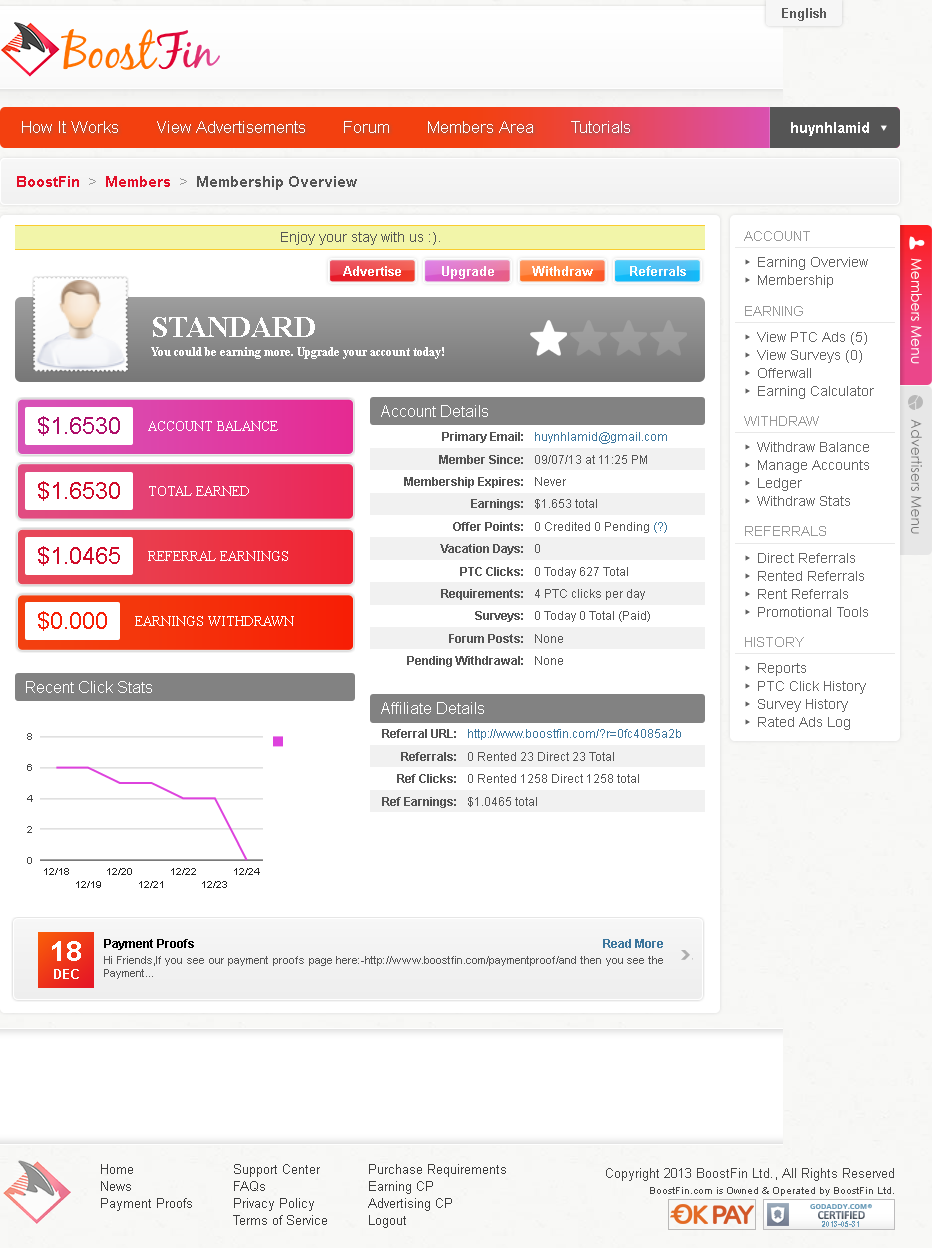Open Earning Overview in sidebar
Viewport: 932px width, 1248px height.
(812, 262)
